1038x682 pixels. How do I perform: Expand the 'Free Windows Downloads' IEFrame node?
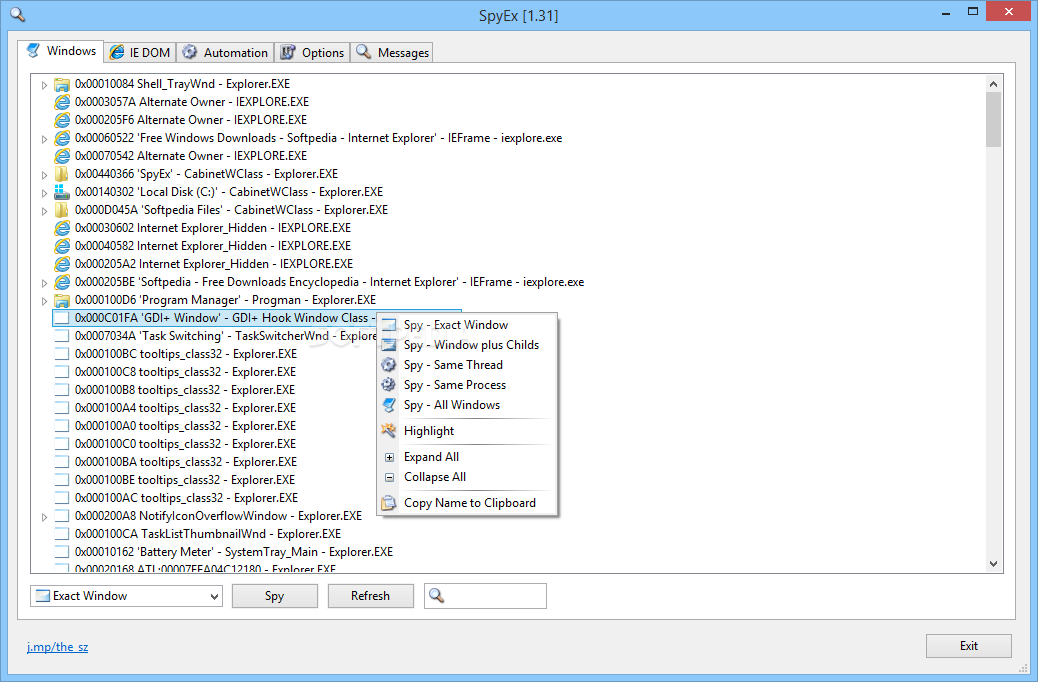tap(44, 139)
